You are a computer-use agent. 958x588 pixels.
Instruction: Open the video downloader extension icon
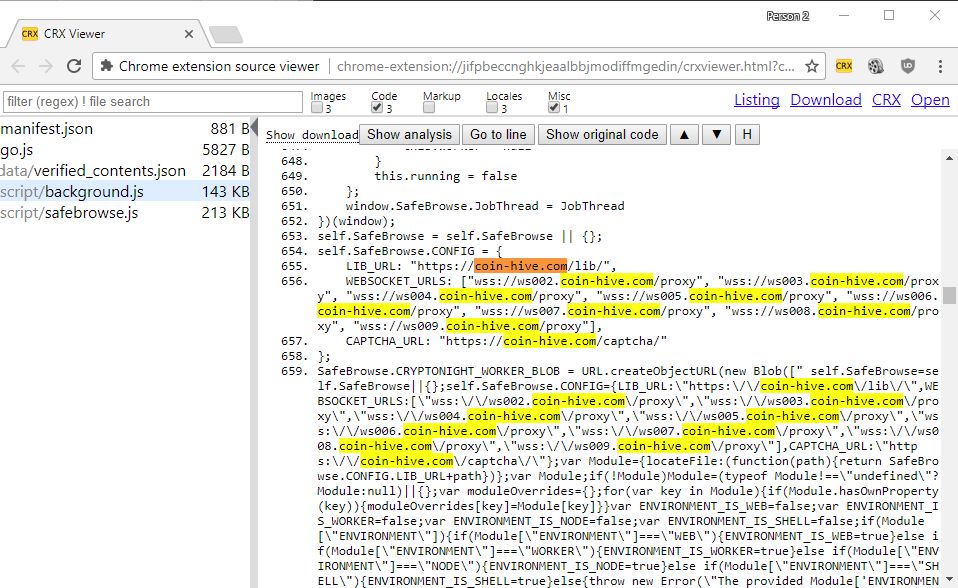point(875,64)
